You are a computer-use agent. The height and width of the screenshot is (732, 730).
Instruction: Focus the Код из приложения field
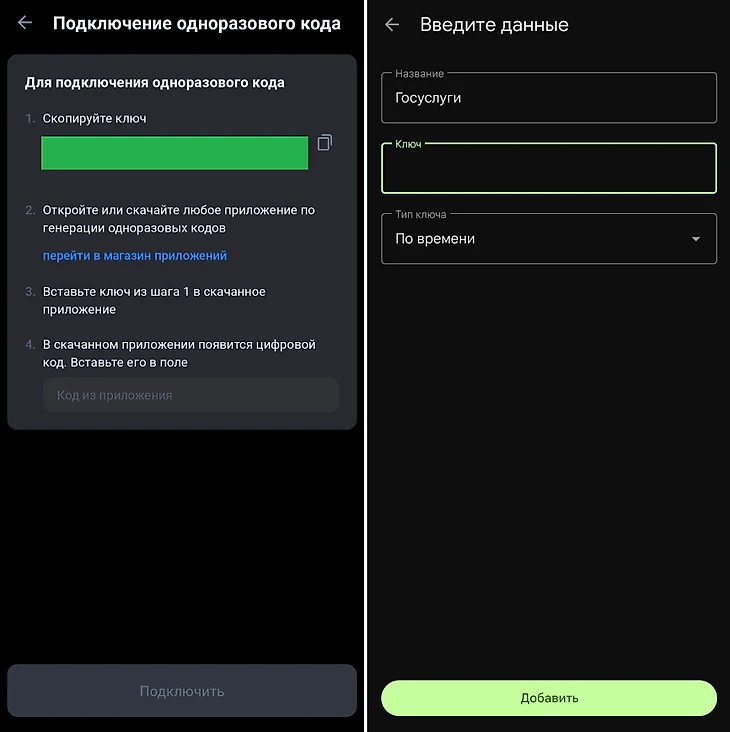click(191, 395)
